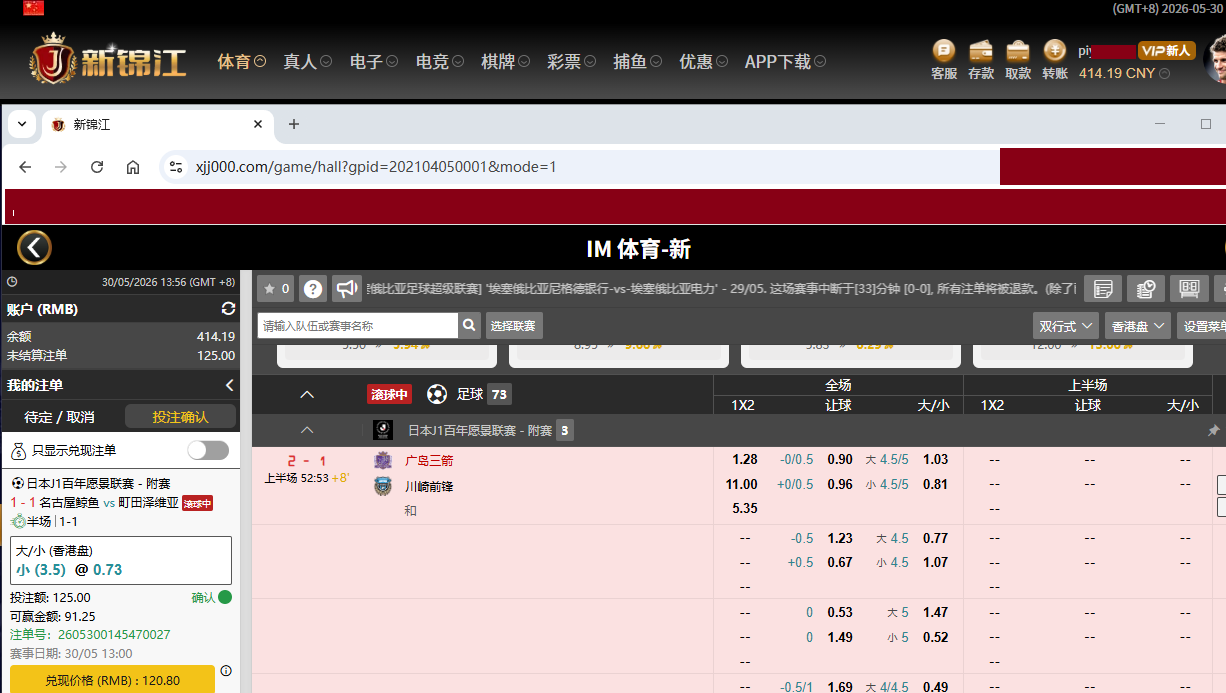Click the 名古屋鲸鱼 team name in bet slip
Image resolution: width=1226 pixels, height=693 pixels.
pyautogui.click(x=69, y=503)
